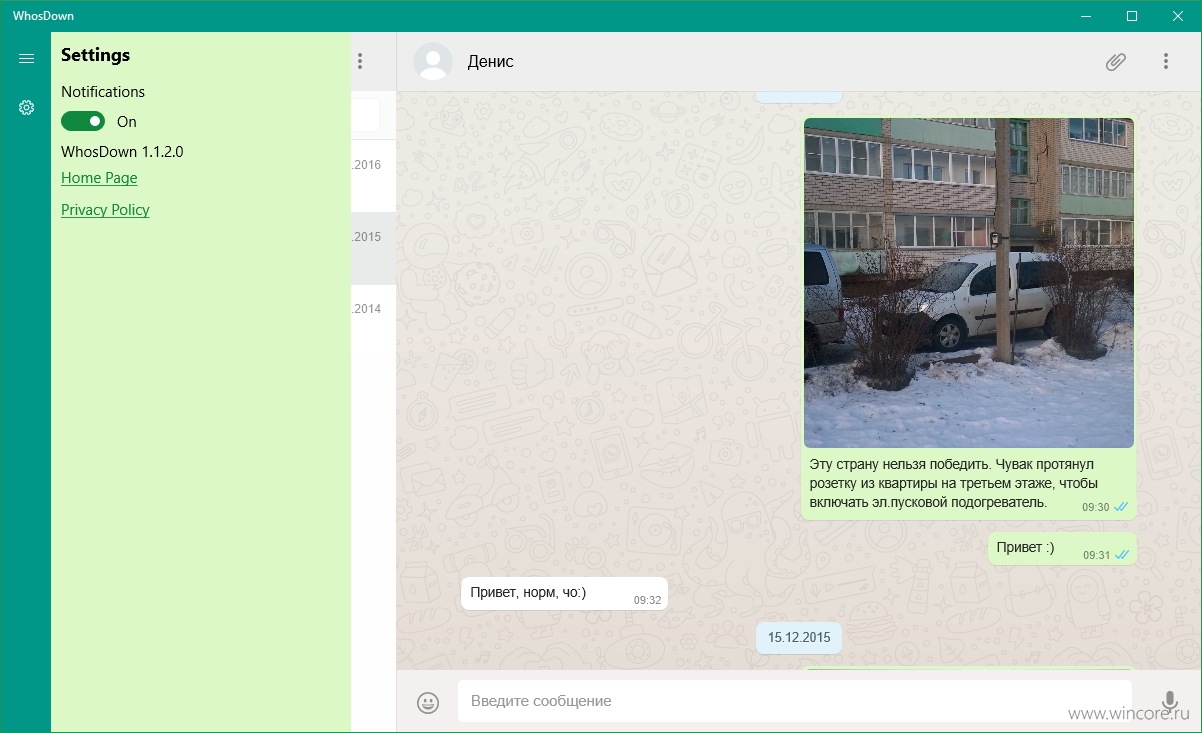Open the Home Page link
Image resolution: width=1202 pixels, height=733 pixels.
click(x=99, y=178)
